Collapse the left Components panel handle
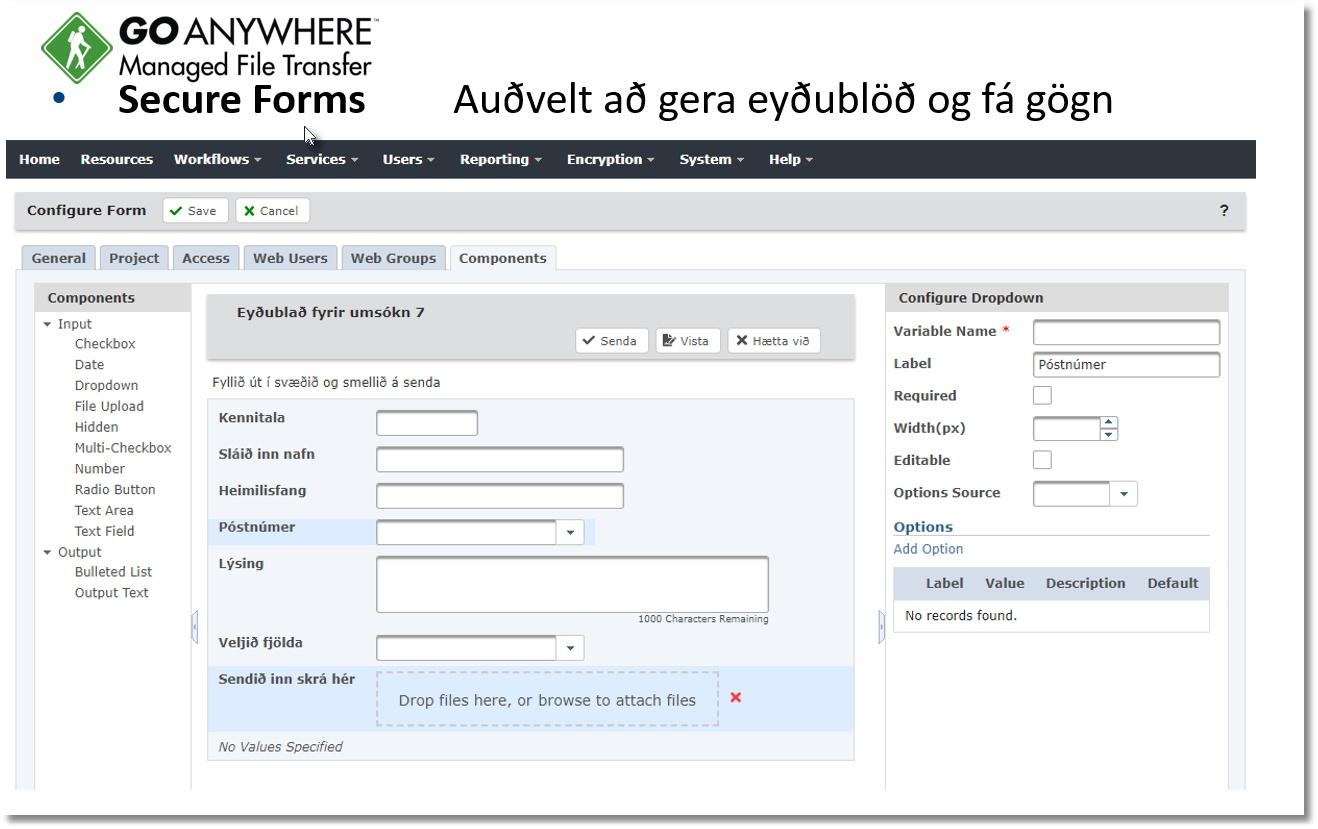This screenshot has height=829, width=1318. click(194, 627)
